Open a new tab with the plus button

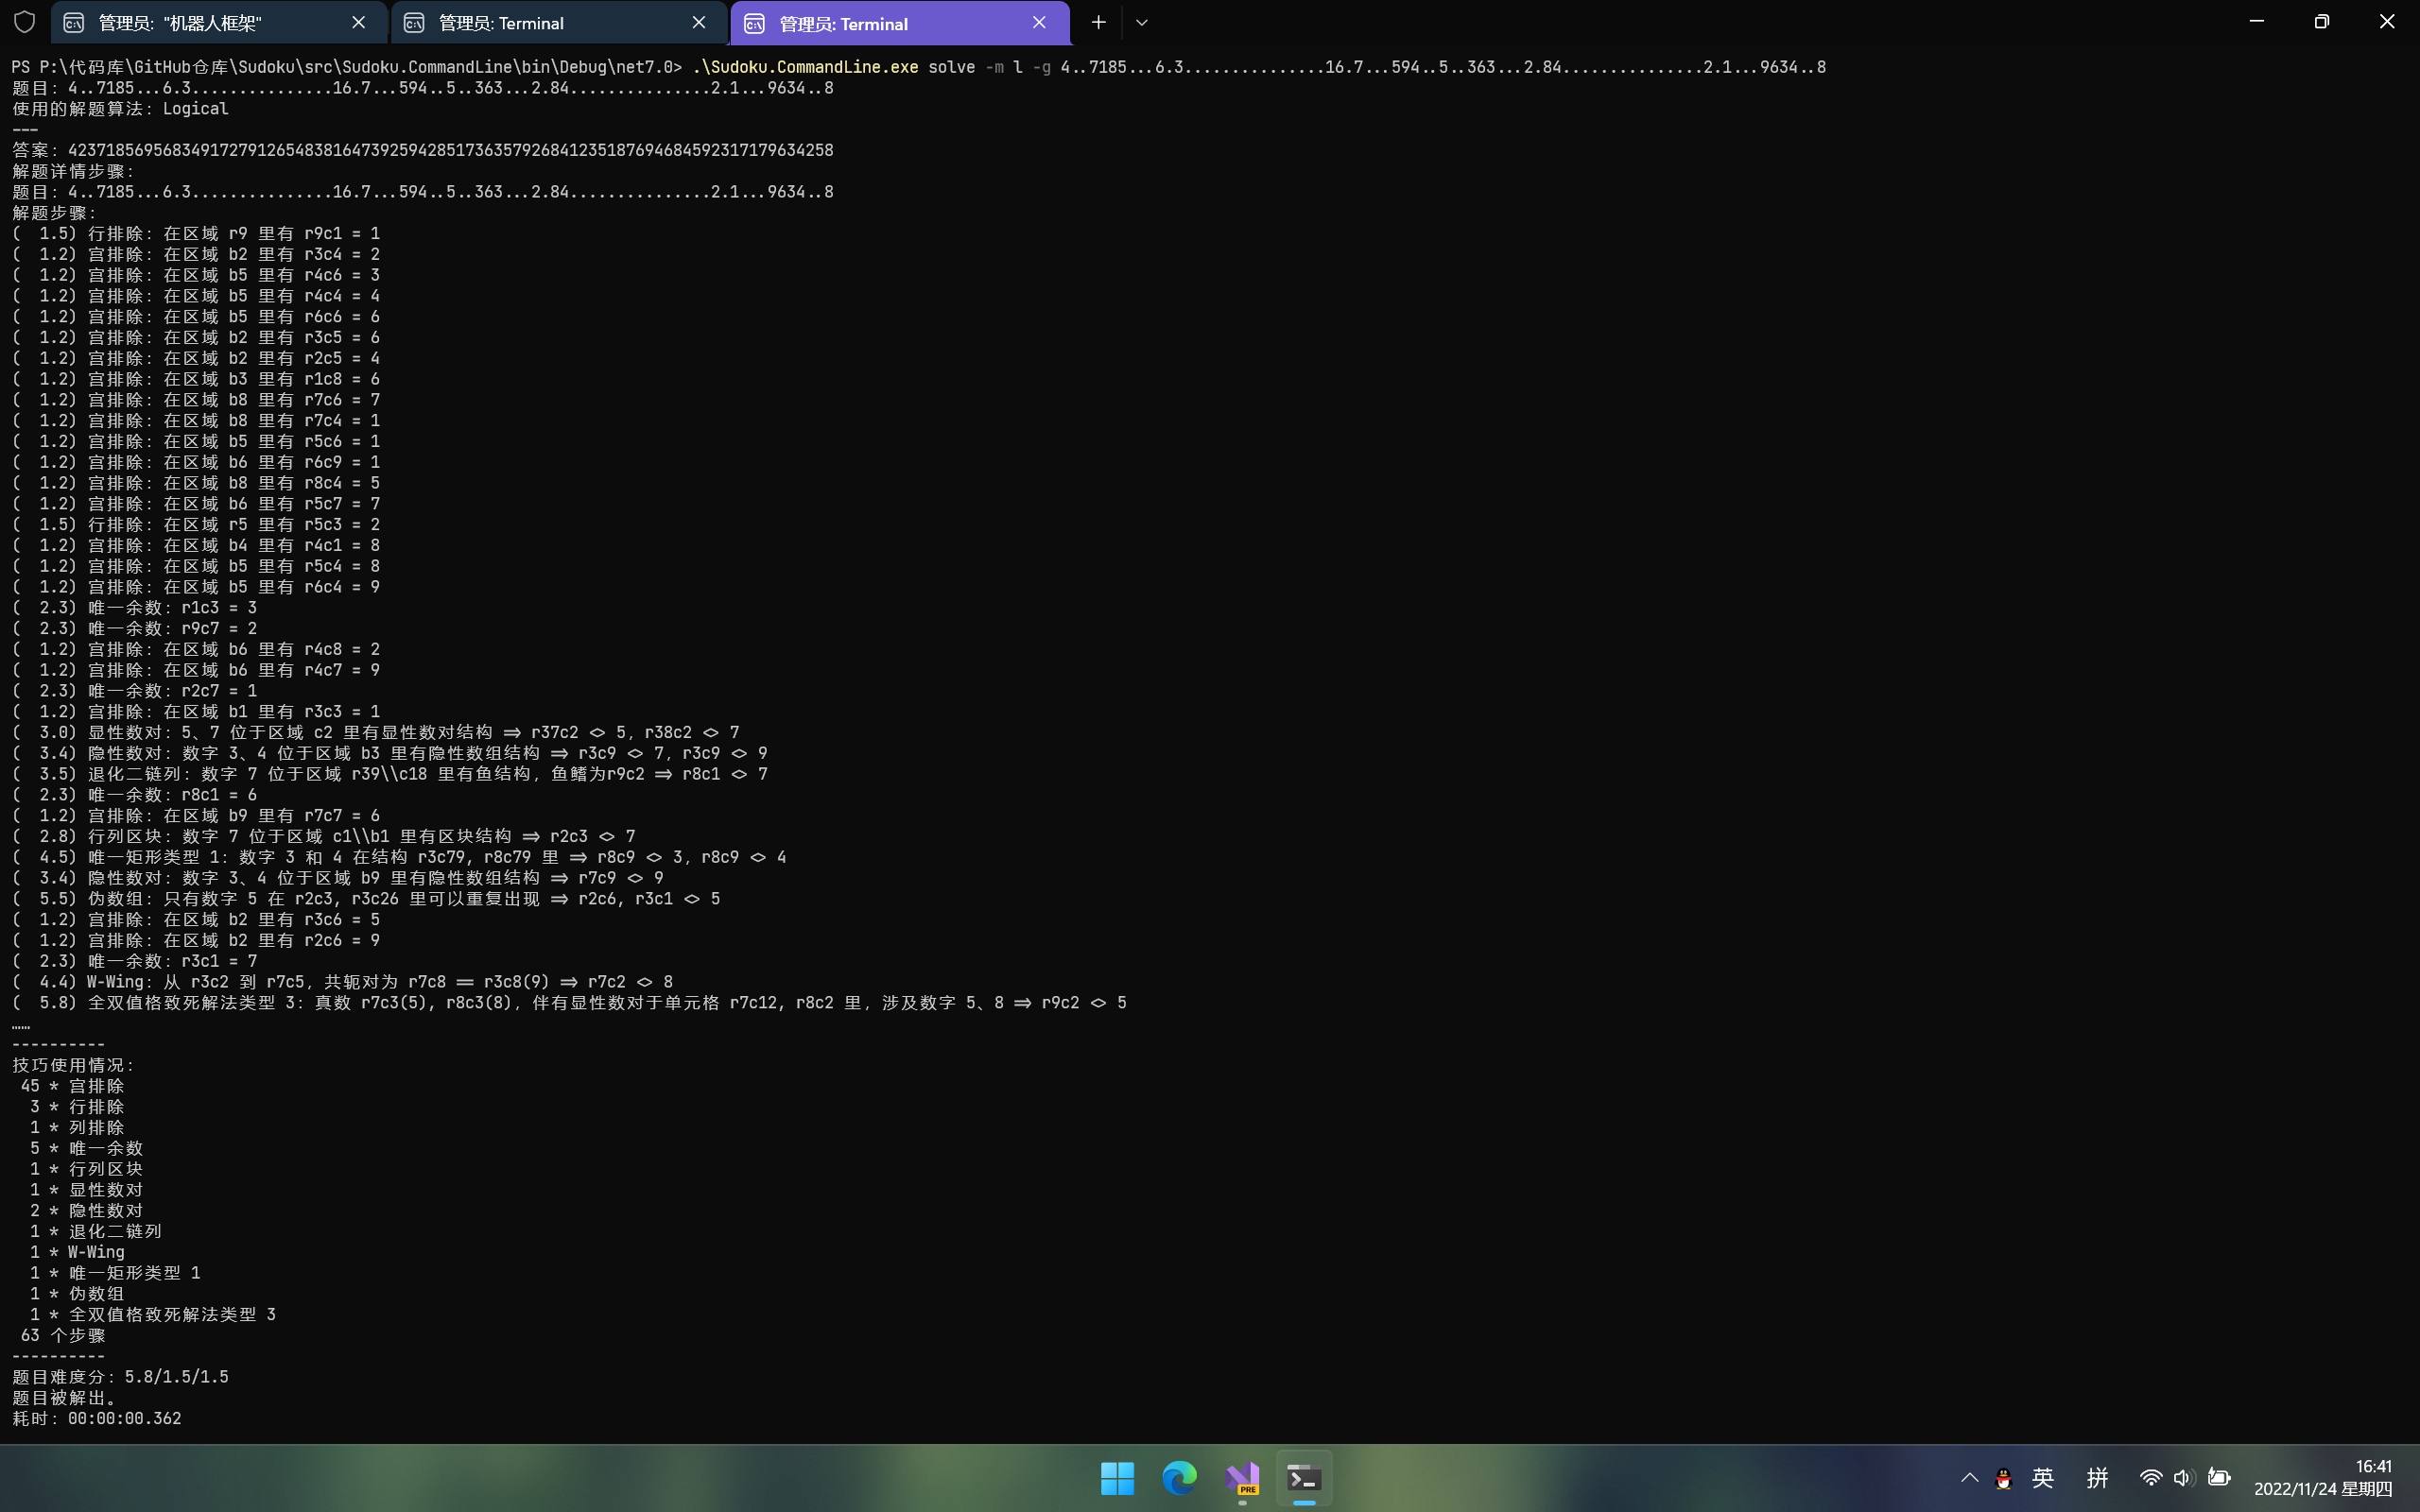(x=1098, y=23)
